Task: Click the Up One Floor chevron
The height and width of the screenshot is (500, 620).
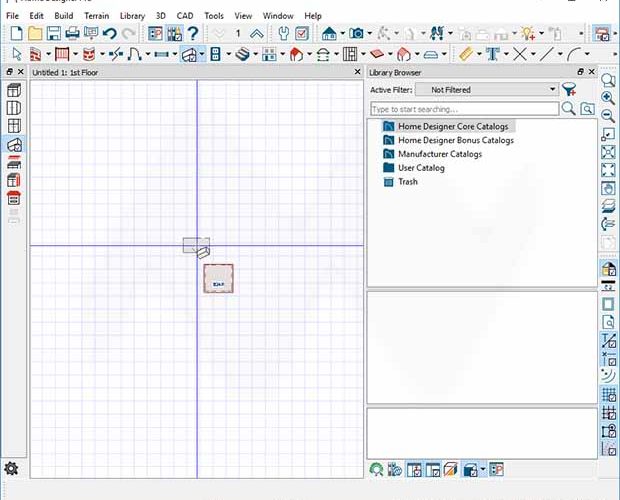Action: pyautogui.click(x=257, y=34)
